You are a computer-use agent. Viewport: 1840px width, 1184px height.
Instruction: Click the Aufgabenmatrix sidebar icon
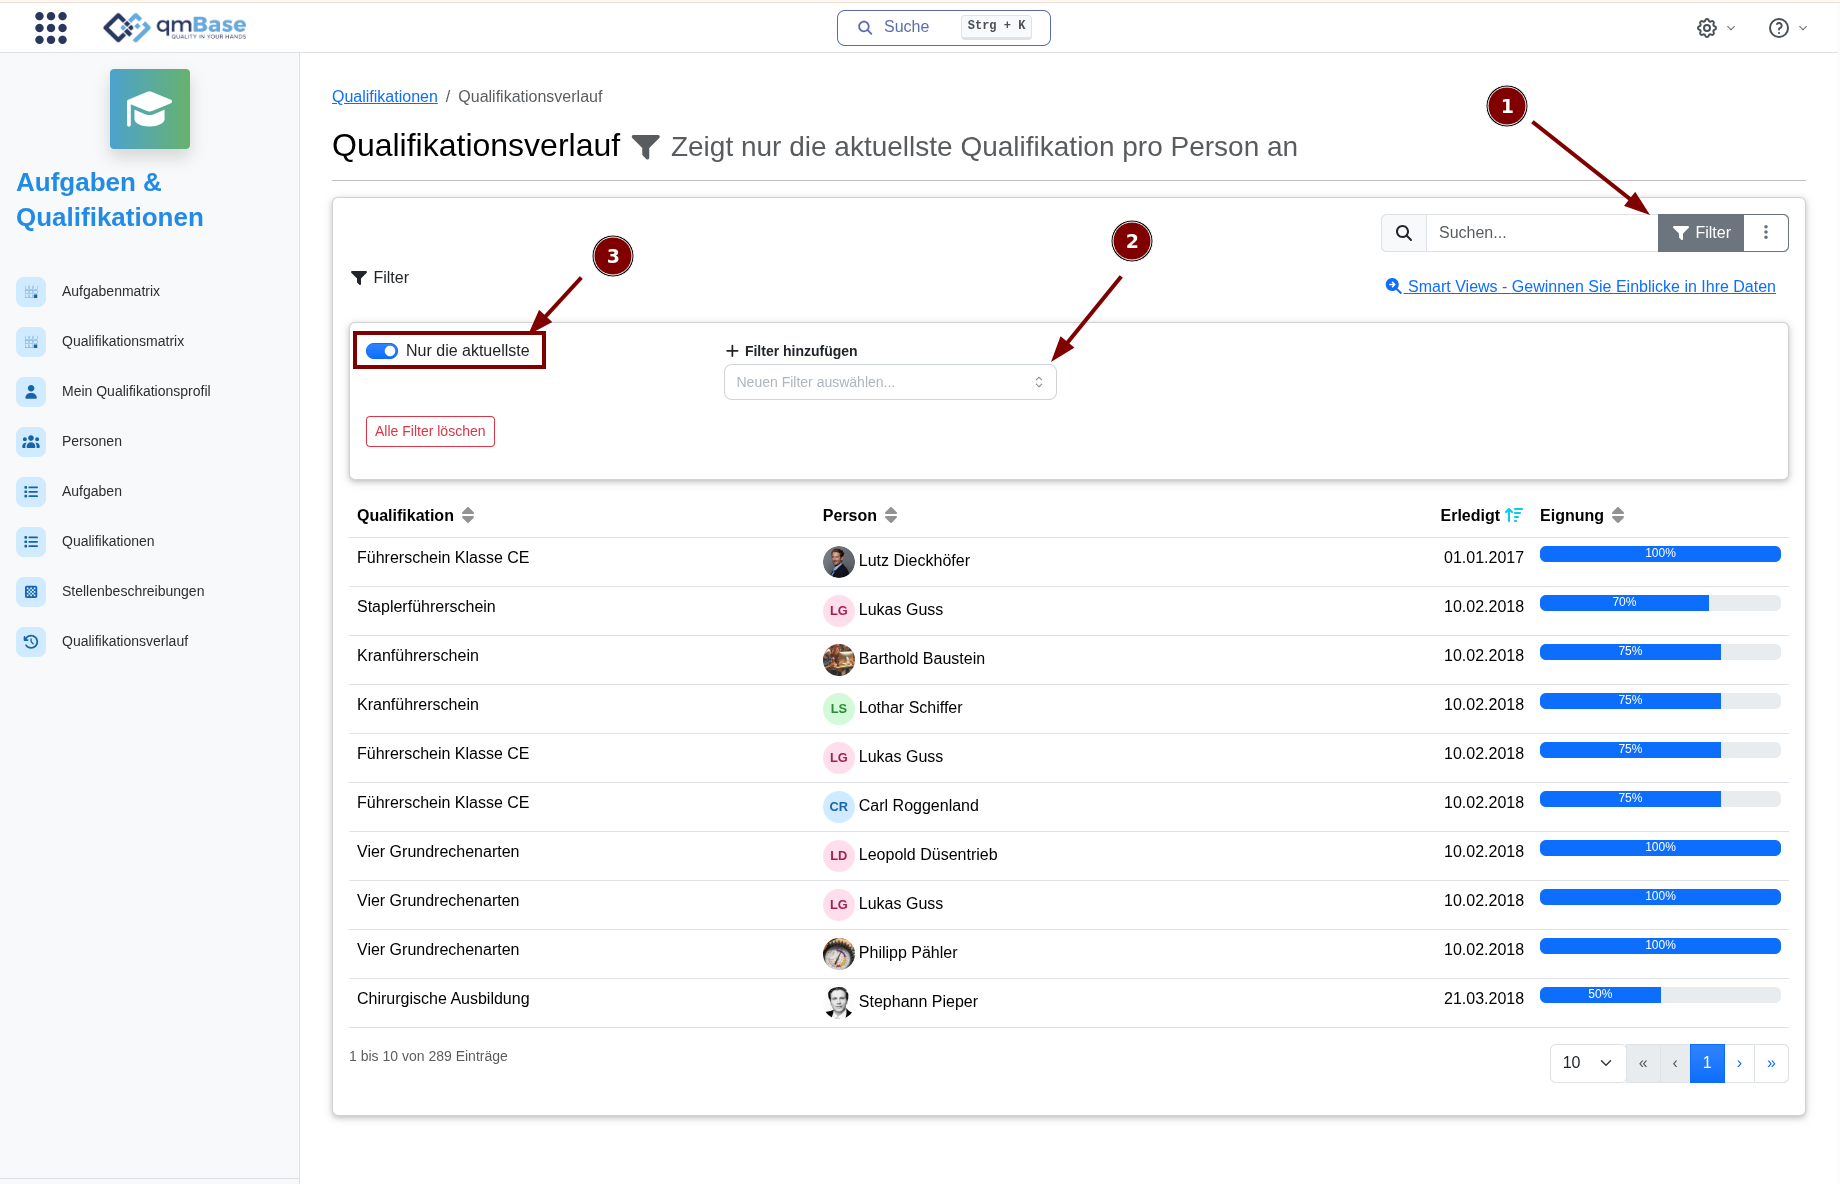31,292
